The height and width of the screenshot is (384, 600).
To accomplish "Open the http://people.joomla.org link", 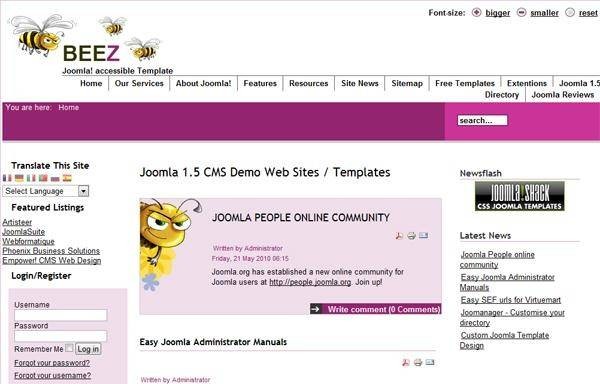I will click(x=310, y=282).
